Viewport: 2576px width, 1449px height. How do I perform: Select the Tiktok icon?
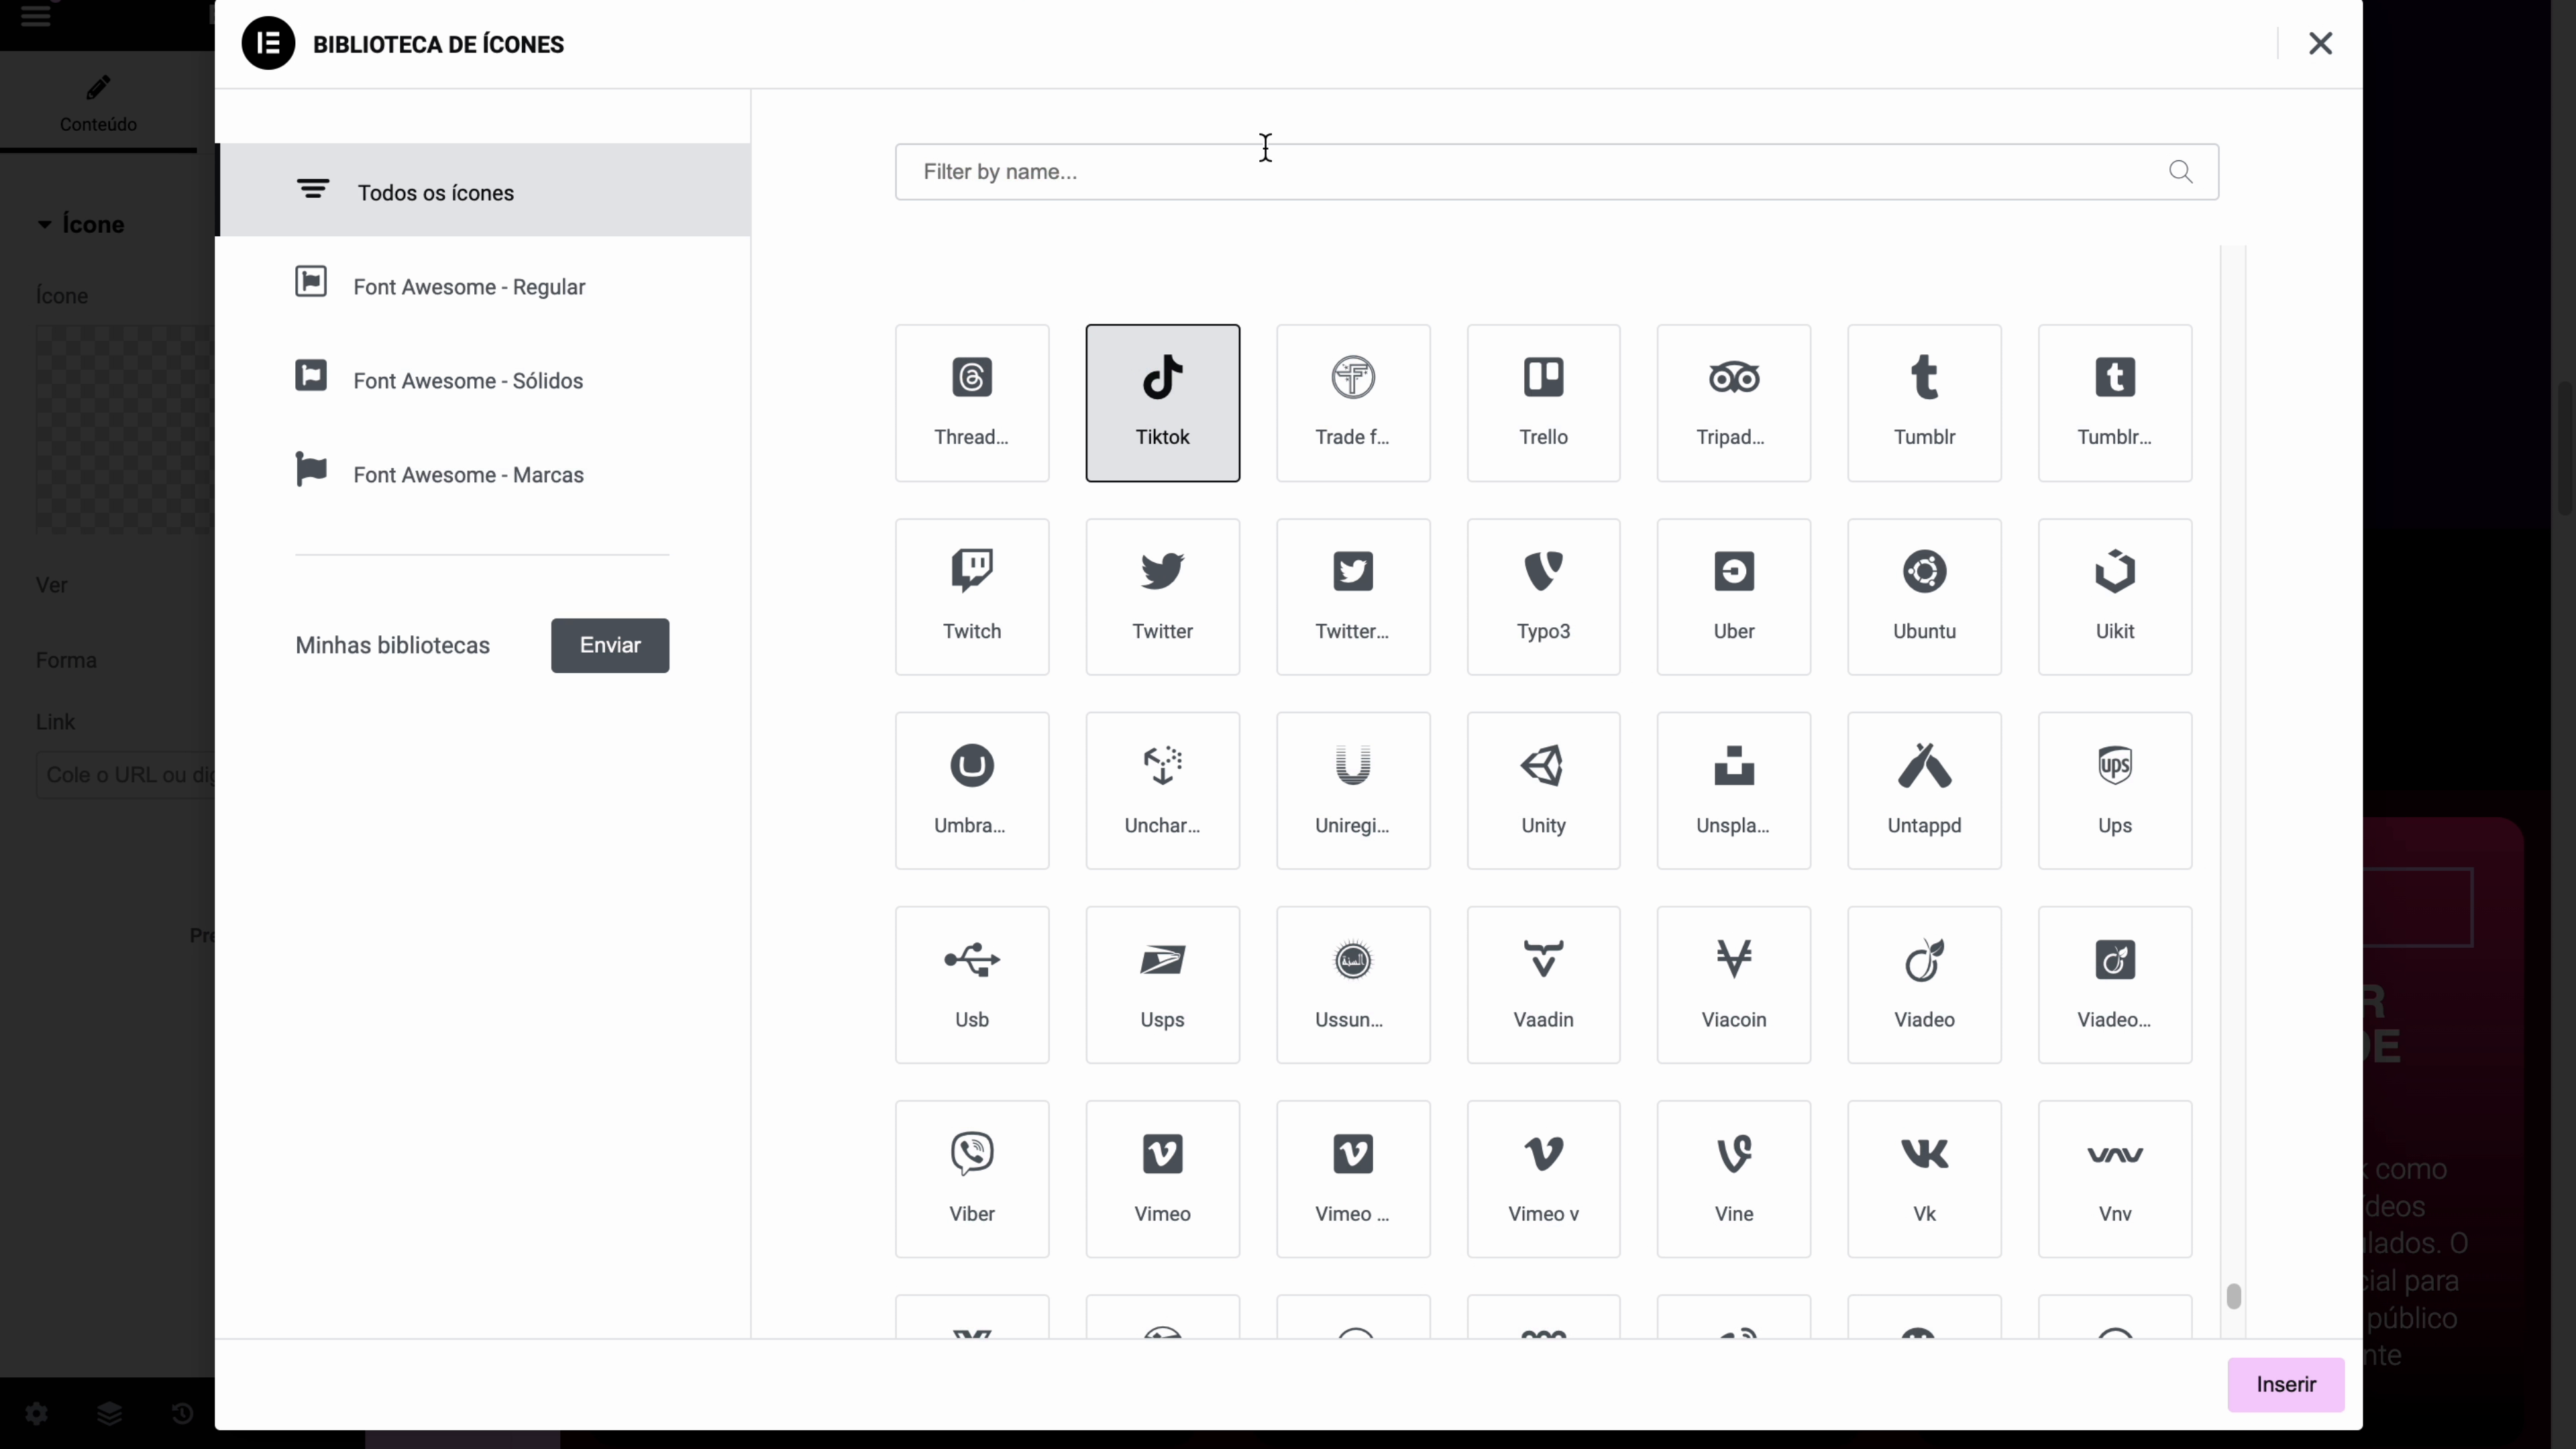pyautogui.click(x=1162, y=402)
